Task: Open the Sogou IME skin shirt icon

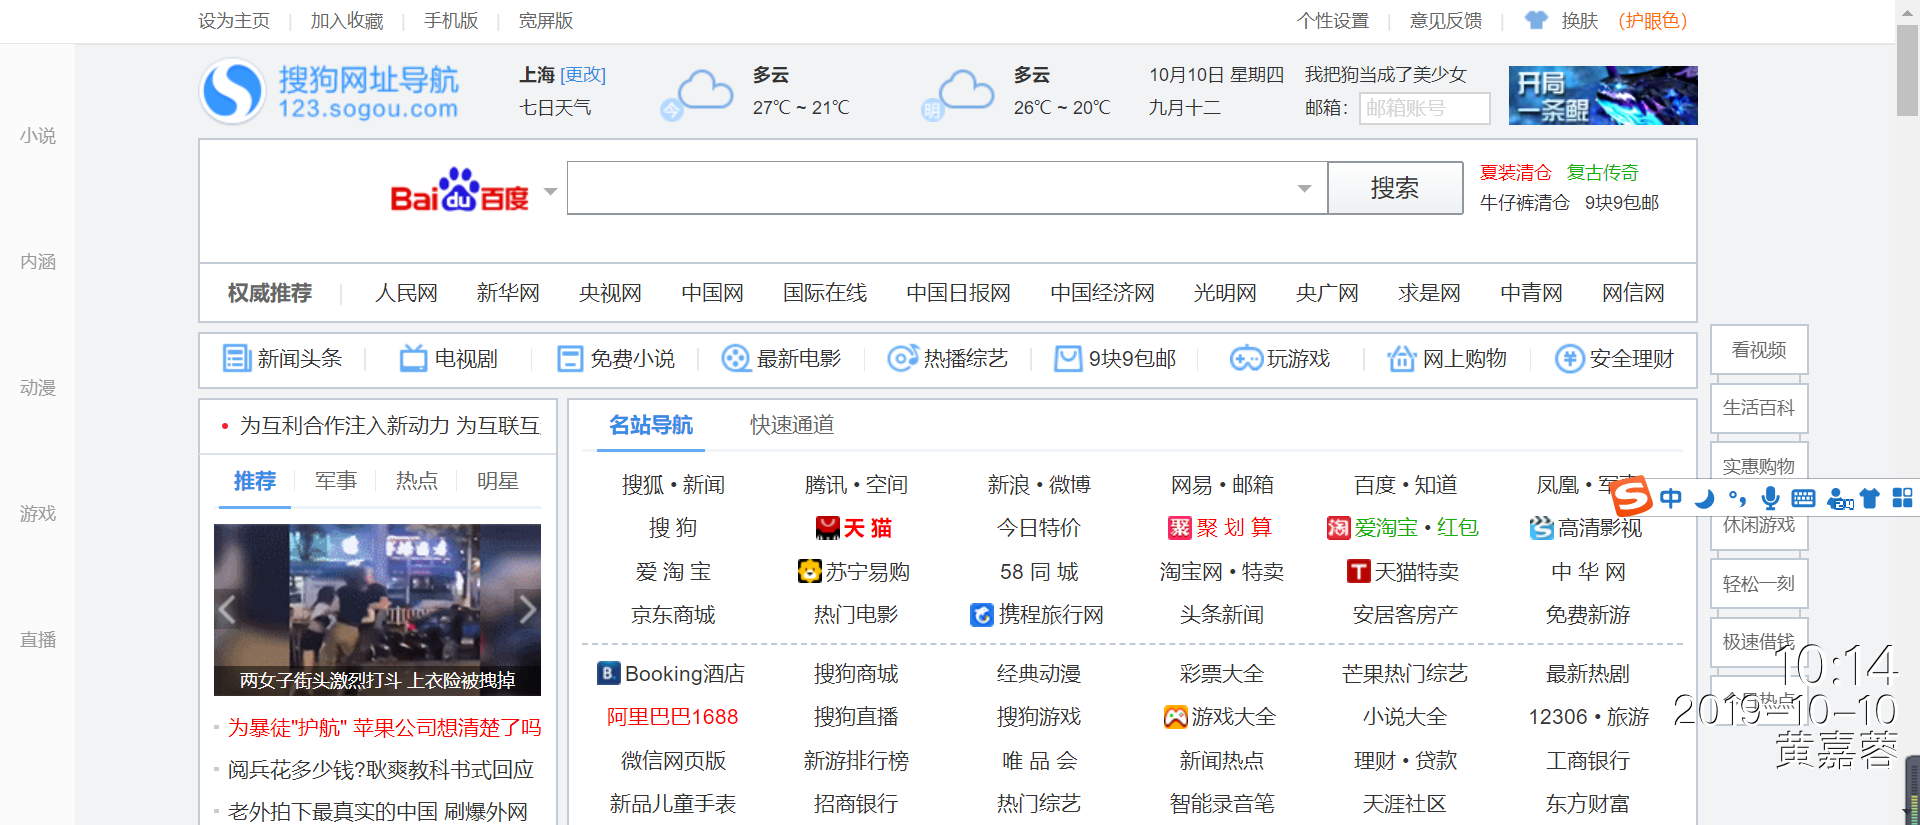Action: pyautogui.click(x=1870, y=498)
